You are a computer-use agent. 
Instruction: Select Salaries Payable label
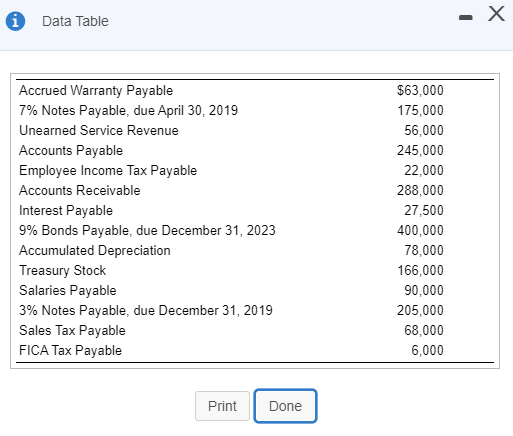68,291
